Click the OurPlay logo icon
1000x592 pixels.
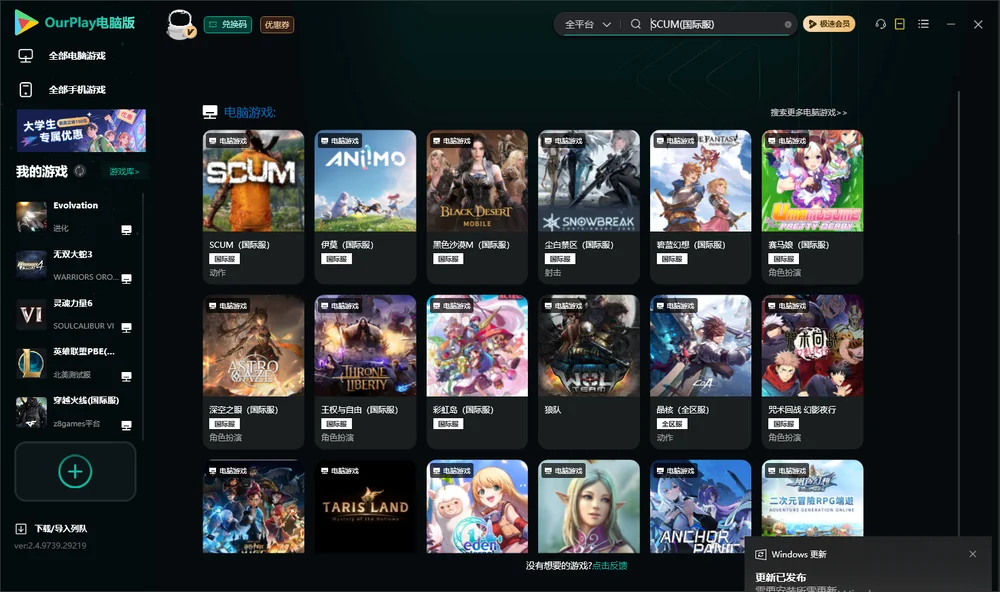26,22
